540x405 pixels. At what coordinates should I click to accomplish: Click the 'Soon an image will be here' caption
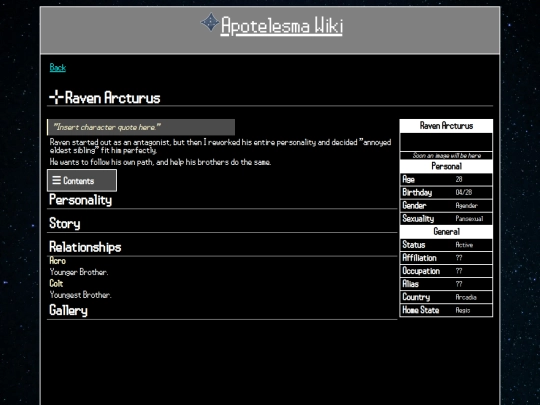point(446,156)
